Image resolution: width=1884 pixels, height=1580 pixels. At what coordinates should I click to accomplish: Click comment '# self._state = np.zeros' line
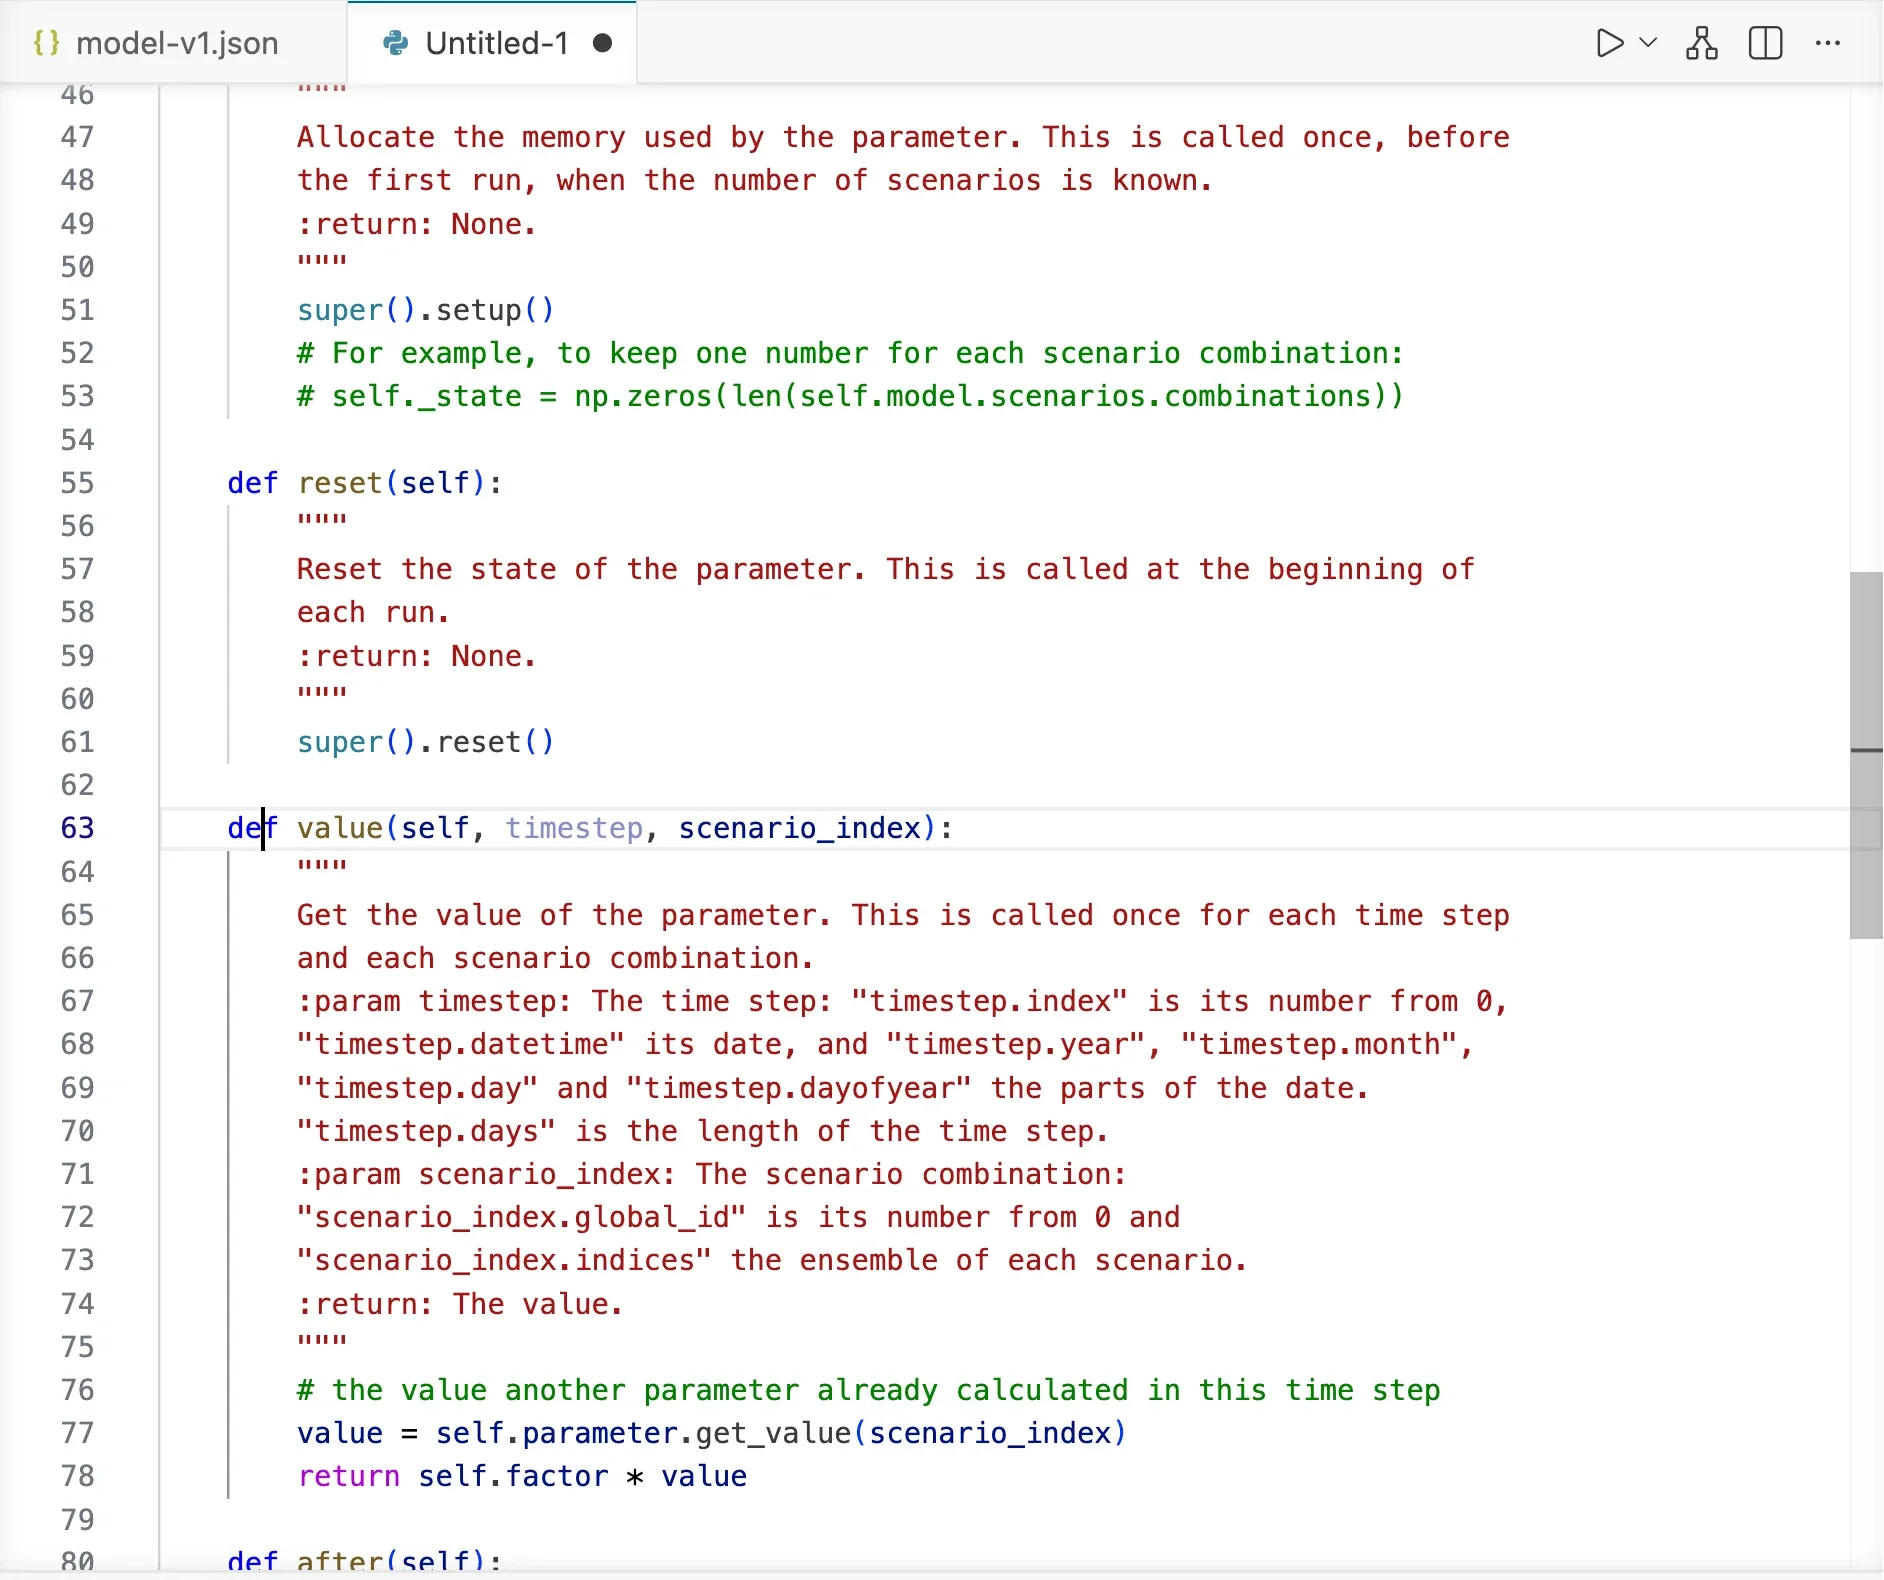click(x=850, y=396)
